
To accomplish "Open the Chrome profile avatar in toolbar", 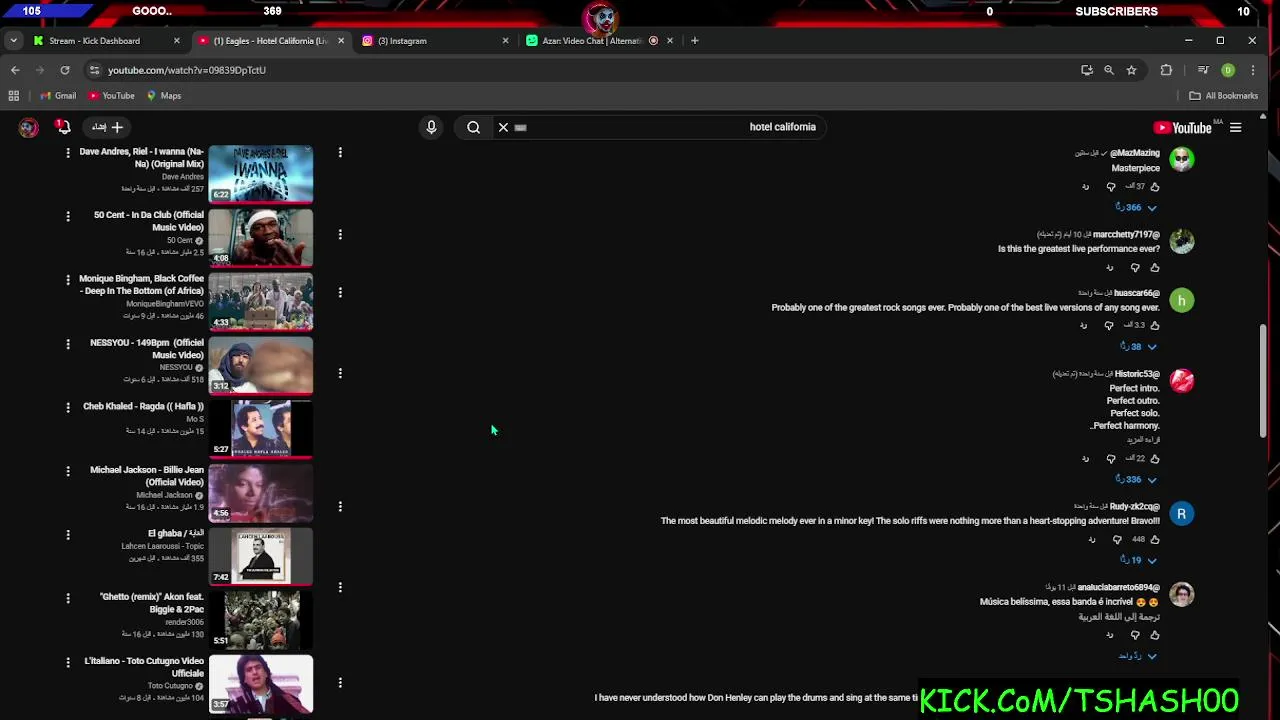I will pos(1228,70).
